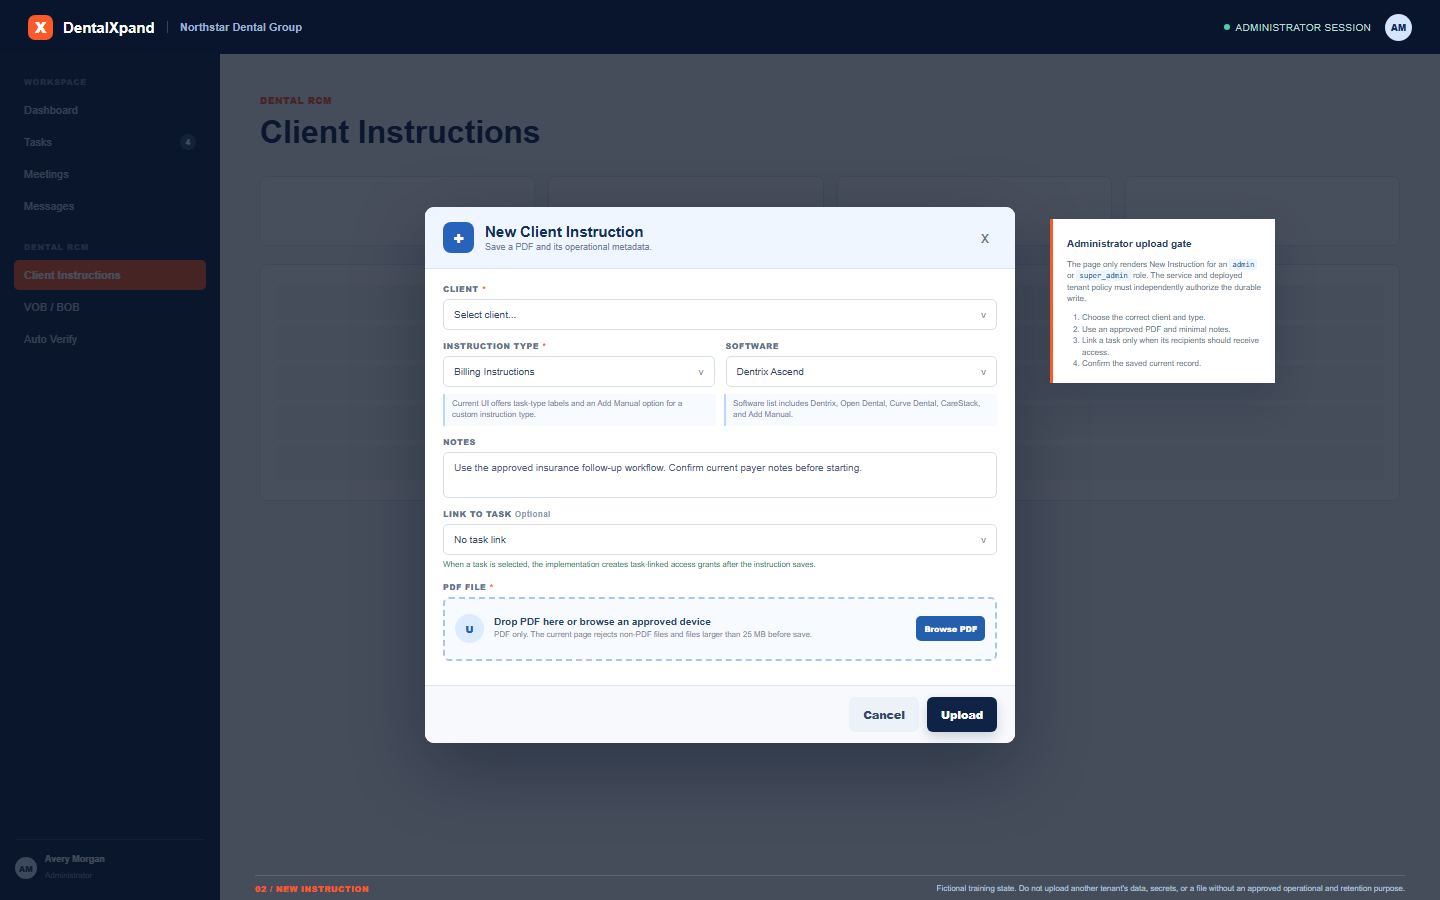Open VOB / BOB in sidebar
Image resolution: width=1440 pixels, height=900 pixels.
click(x=110, y=307)
